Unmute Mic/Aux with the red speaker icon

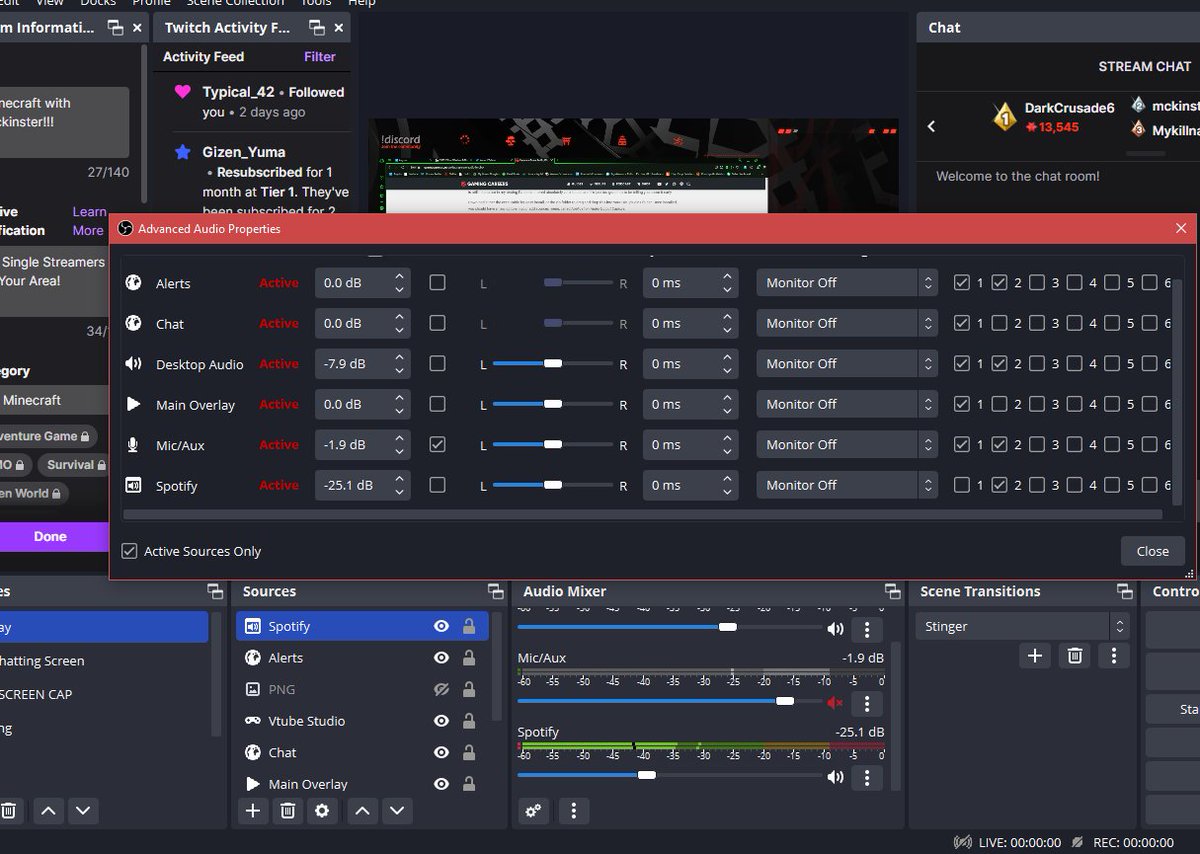point(835,702)
